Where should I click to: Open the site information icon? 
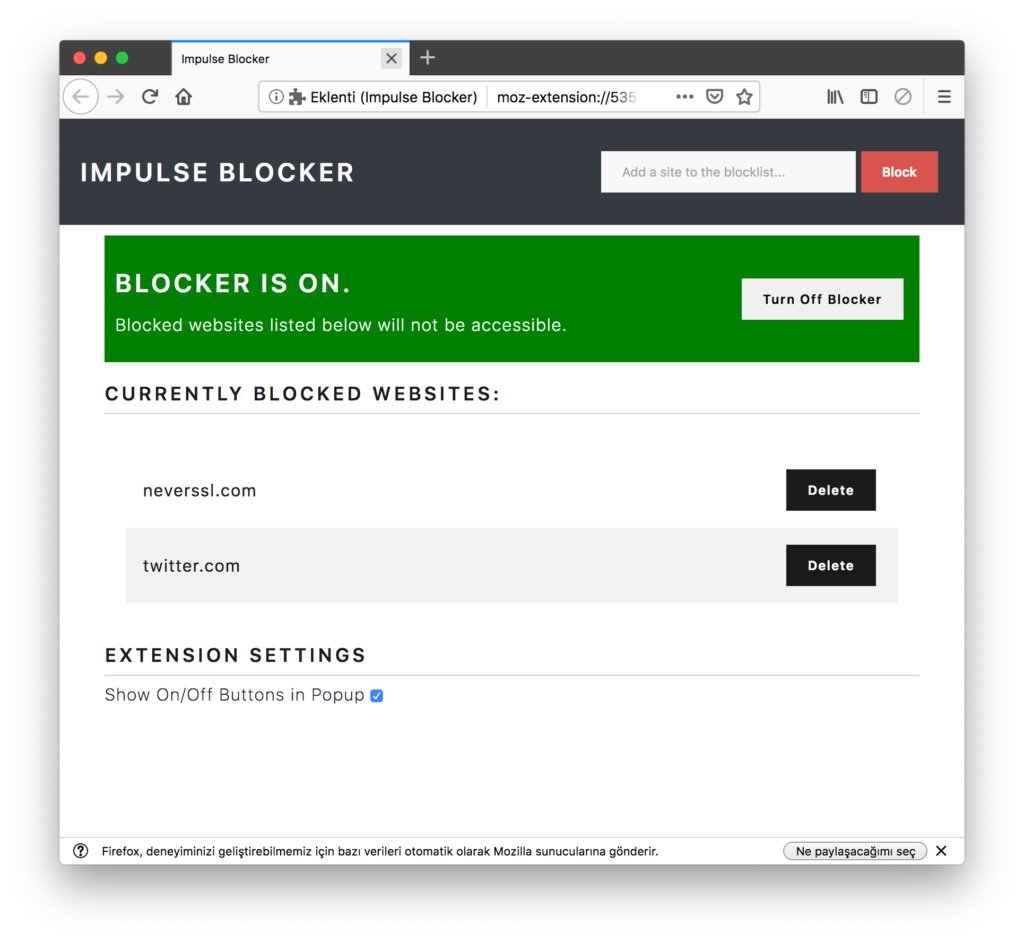click(x=276, y=97)
